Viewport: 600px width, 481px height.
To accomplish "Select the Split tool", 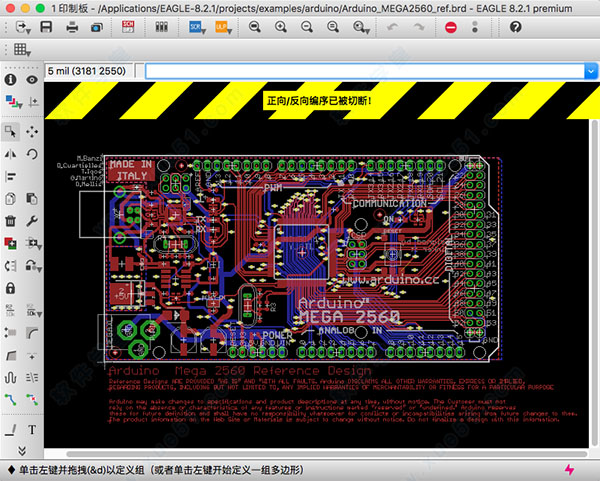I will pyautogui.click(x=10, y=355).
